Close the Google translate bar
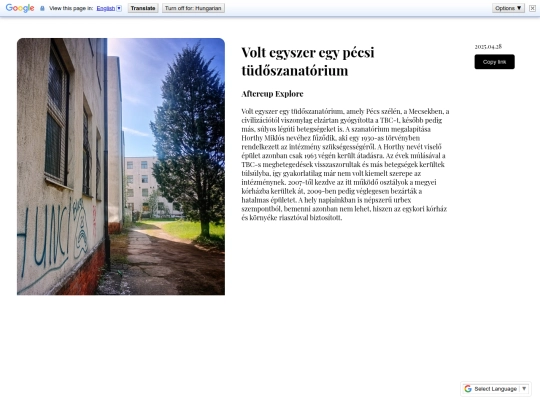The image size is (540, 405). (532, 8)
